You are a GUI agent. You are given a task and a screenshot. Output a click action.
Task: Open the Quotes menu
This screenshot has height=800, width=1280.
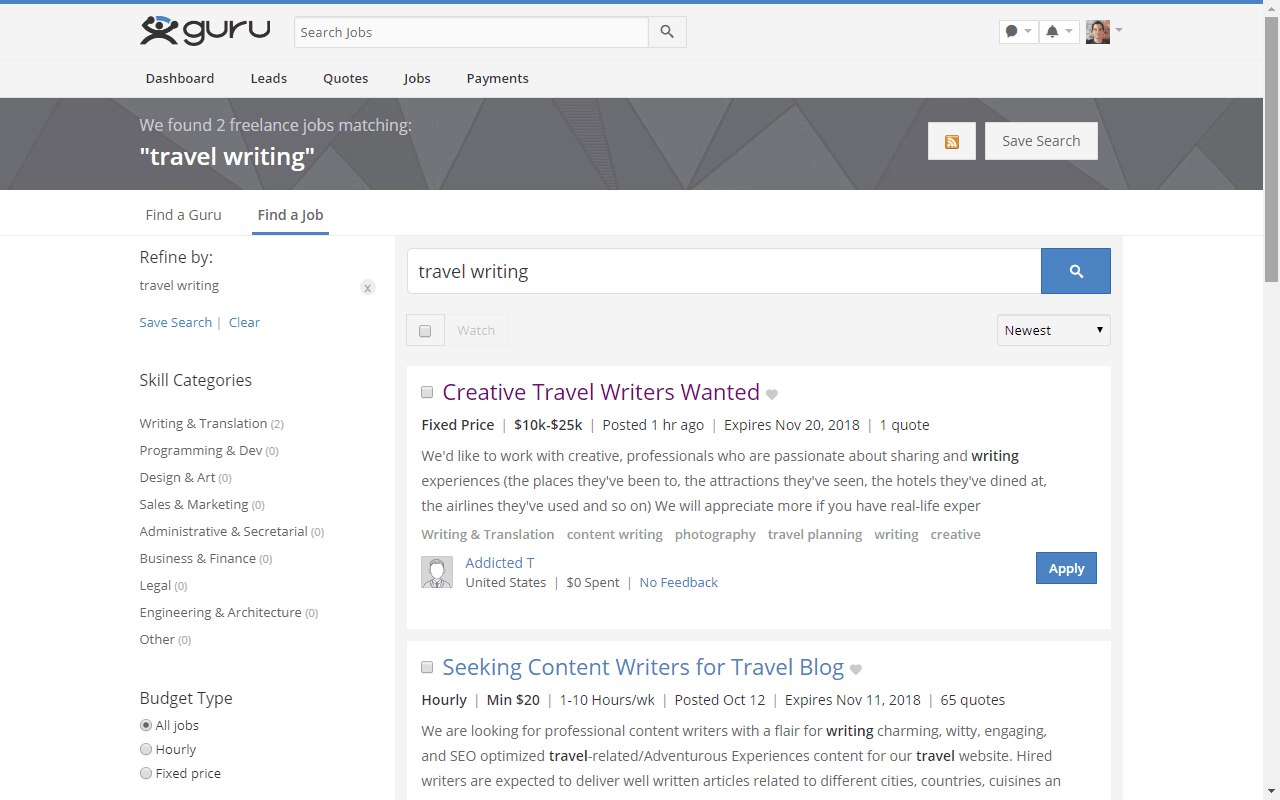(346, 78)
